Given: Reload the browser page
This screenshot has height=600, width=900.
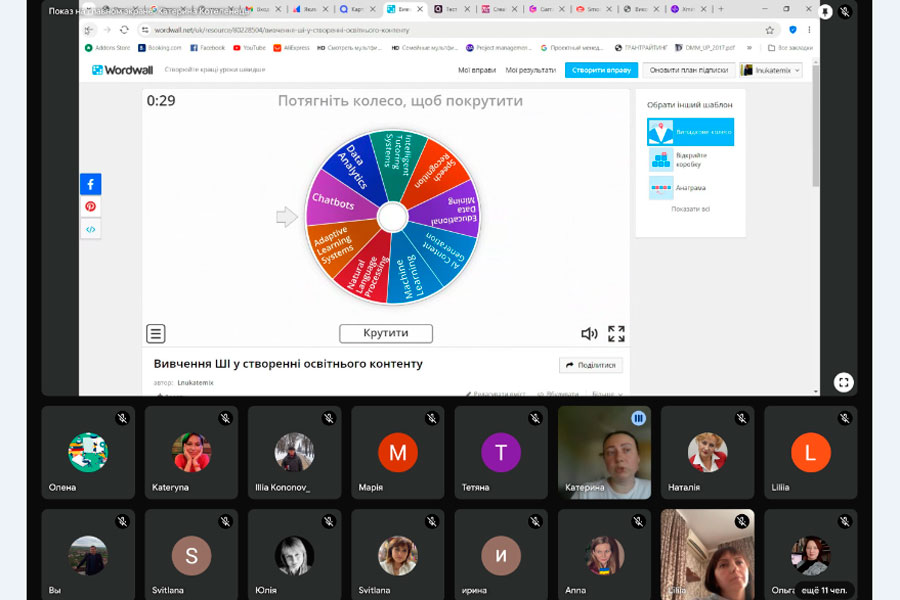Looking at the screenshot, I should point(124,30).
